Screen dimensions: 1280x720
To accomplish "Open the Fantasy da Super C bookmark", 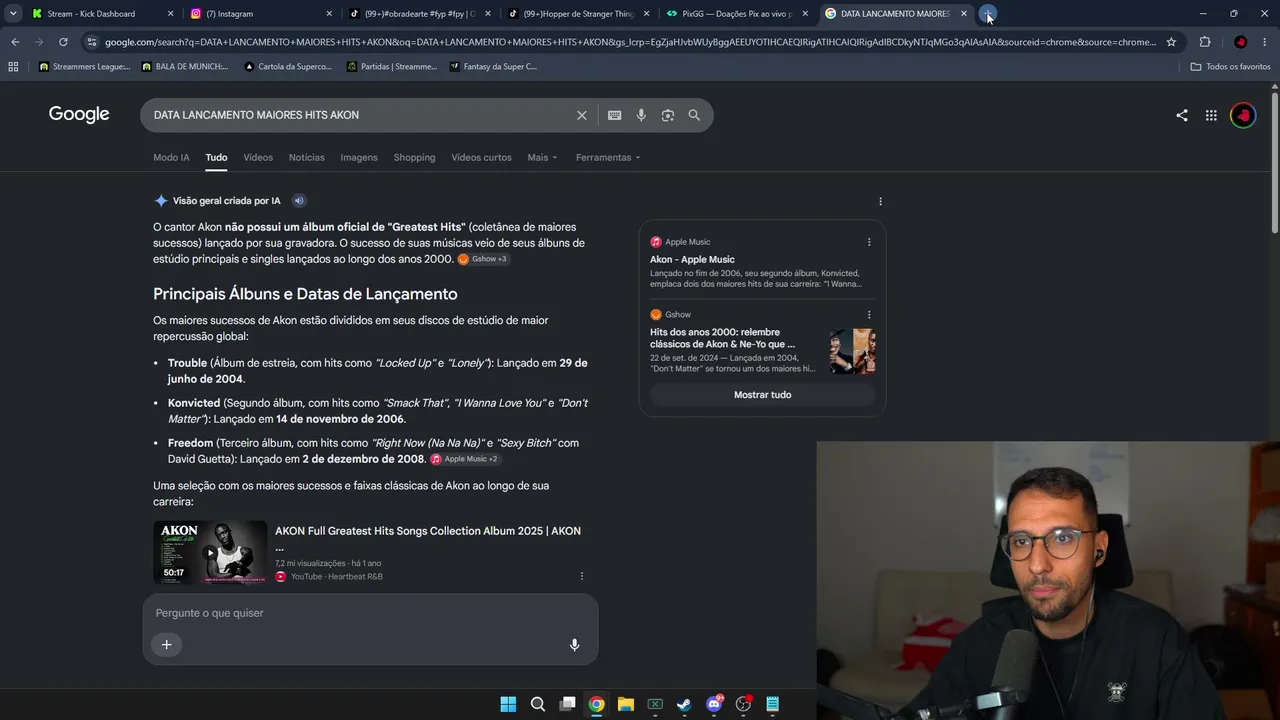I will 493,67.
